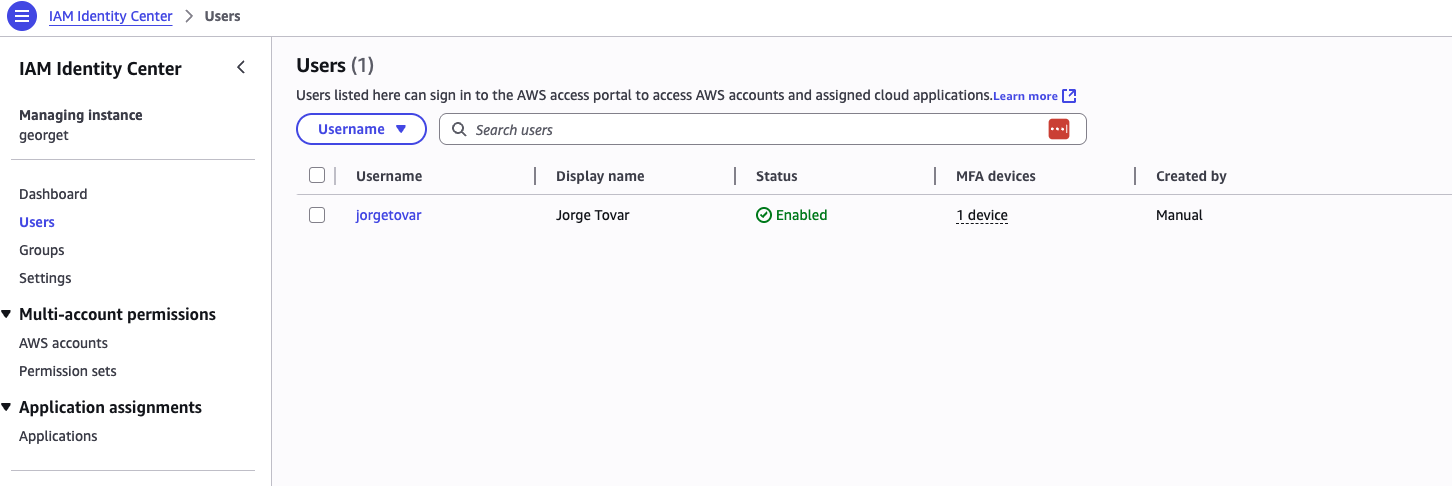
Task: Open the hamburger navigation menu icon
Action: (21, 17)
